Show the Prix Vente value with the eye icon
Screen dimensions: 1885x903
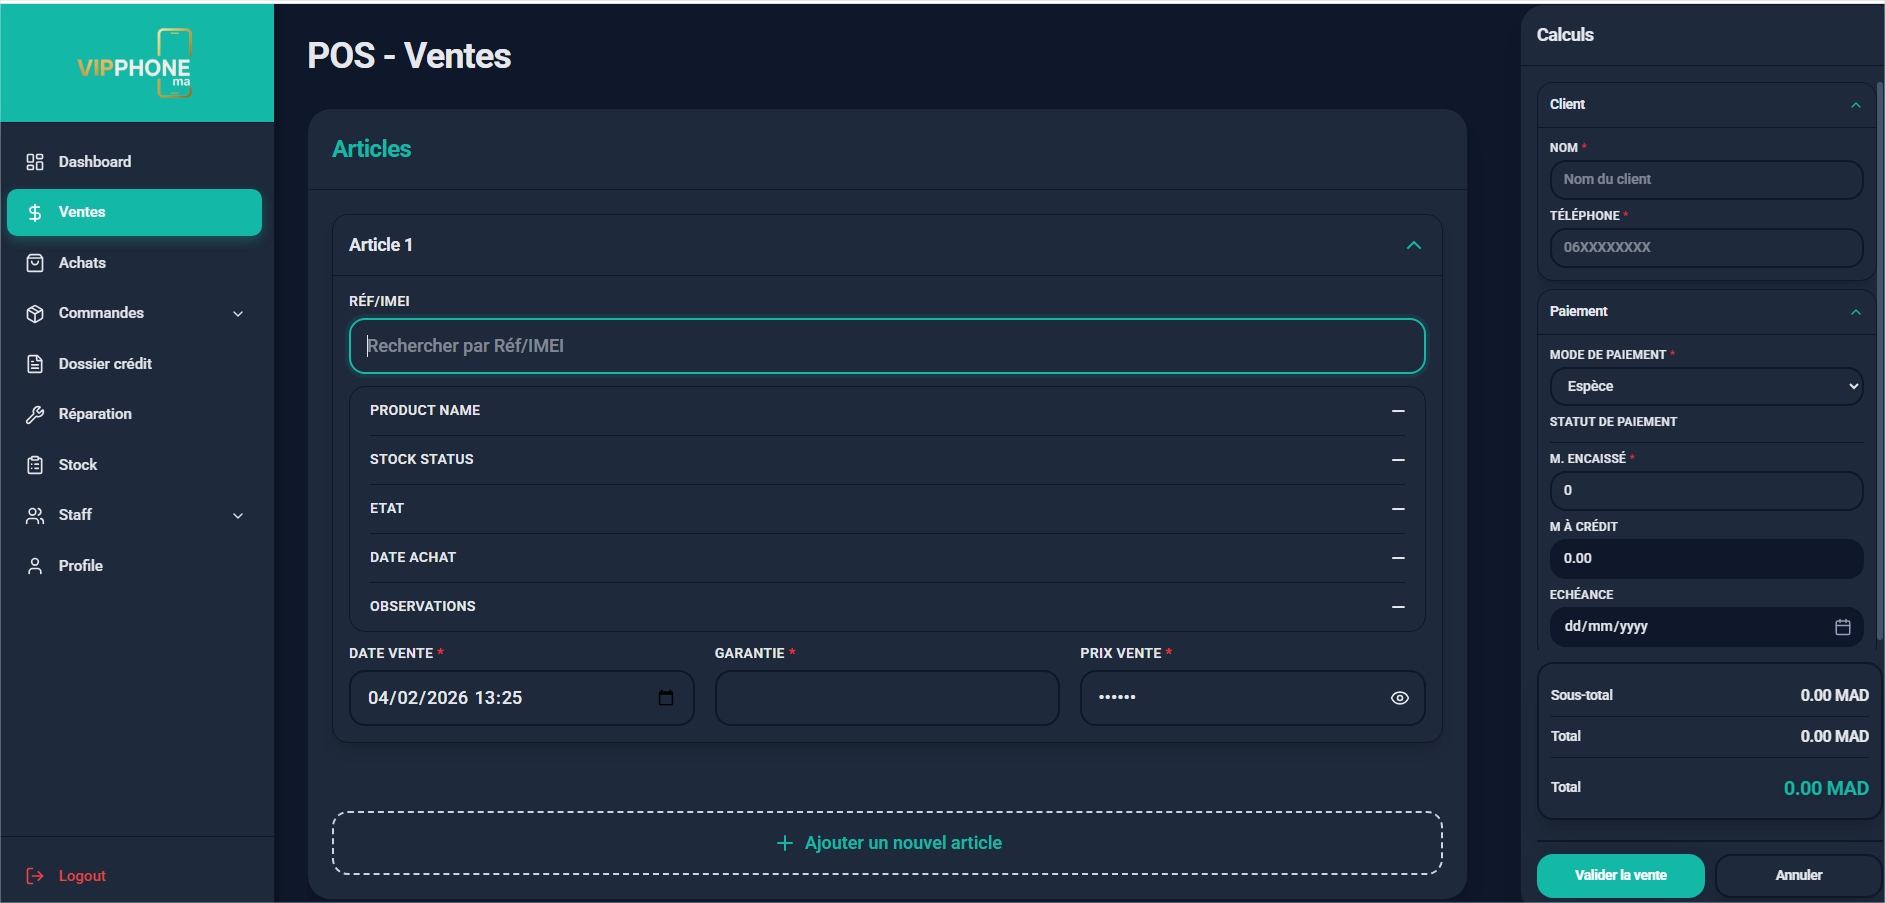(1399, 698)
